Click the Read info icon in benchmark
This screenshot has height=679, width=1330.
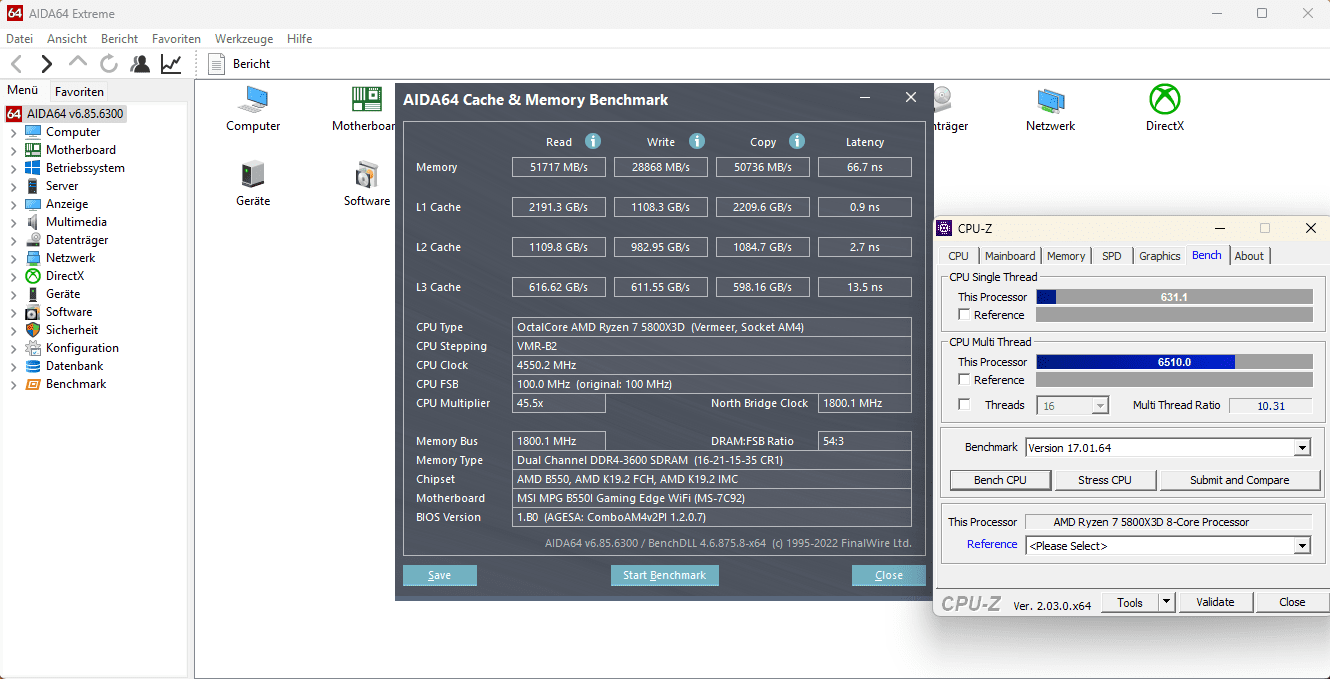593,141
